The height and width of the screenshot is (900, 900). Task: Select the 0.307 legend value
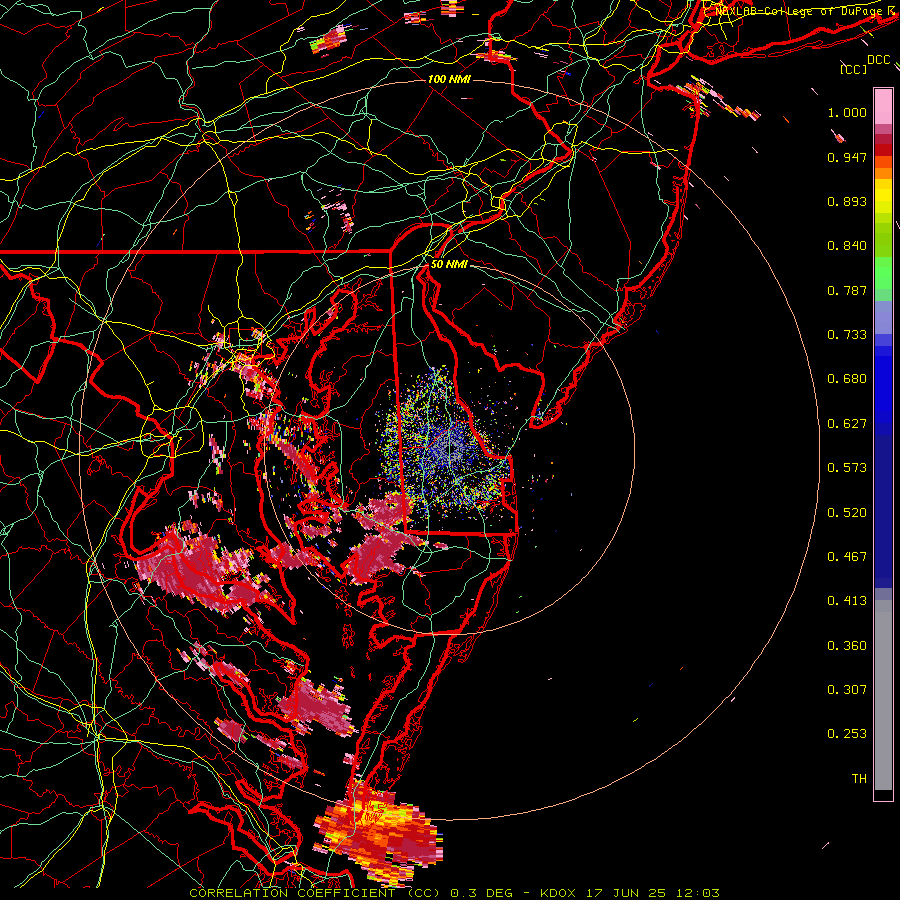coord(847,690)
